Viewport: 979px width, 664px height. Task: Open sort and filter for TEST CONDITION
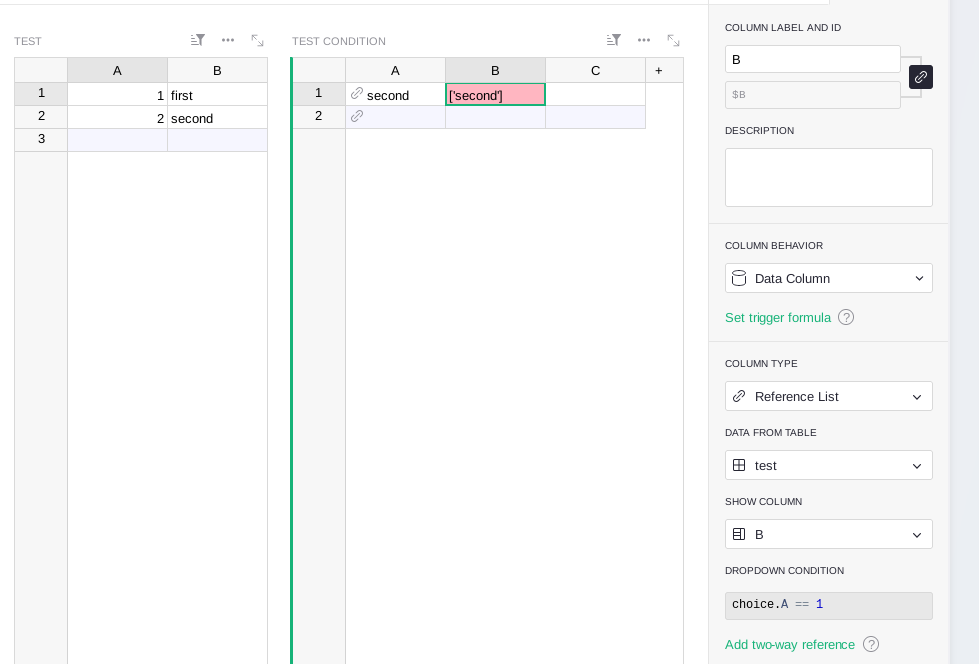pyautogui.click(x=614, y=41)
